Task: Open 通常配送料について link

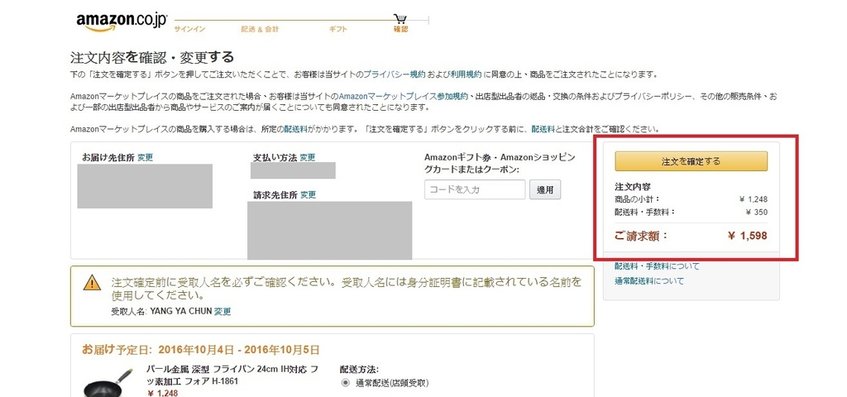Action: pyautogui.click(x=649, y=281)
